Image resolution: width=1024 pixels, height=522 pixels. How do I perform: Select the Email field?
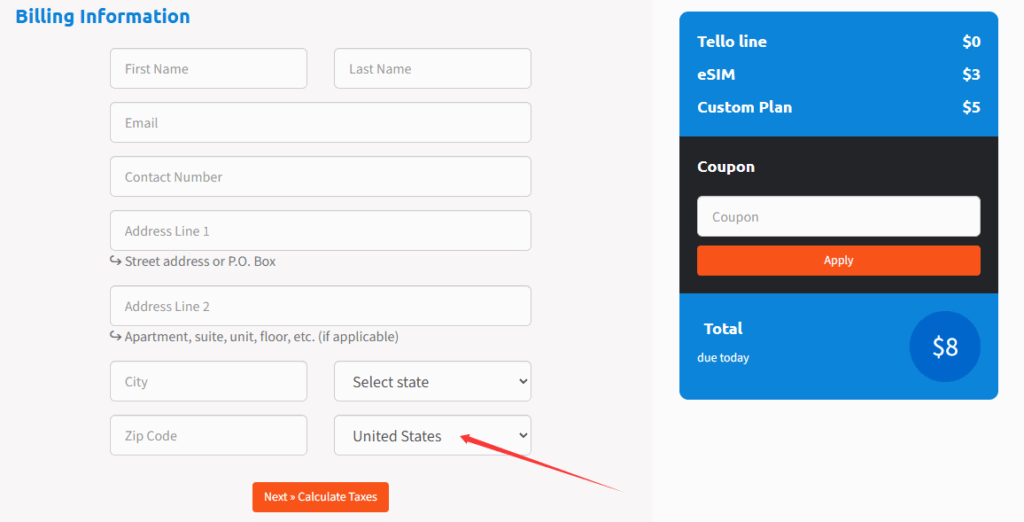[320, 123]
